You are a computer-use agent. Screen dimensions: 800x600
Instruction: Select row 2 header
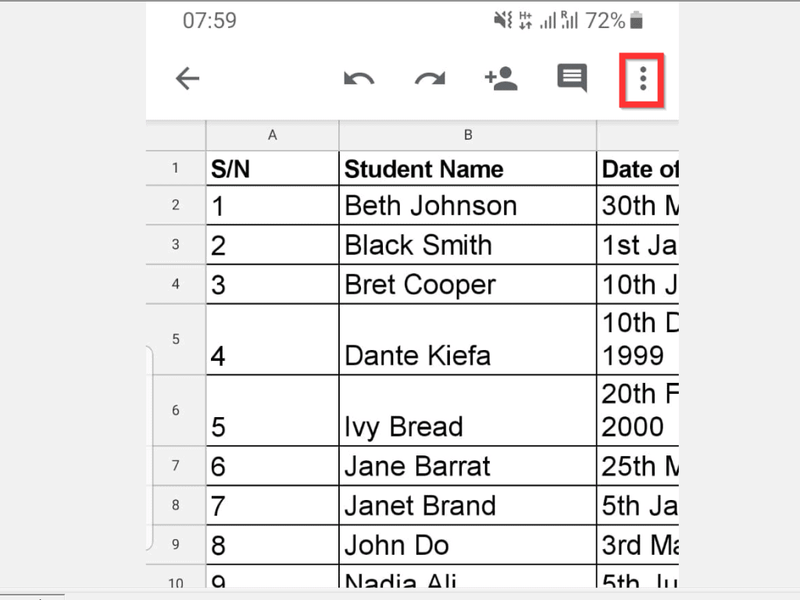pyautogui.click(x=176, y=205)
